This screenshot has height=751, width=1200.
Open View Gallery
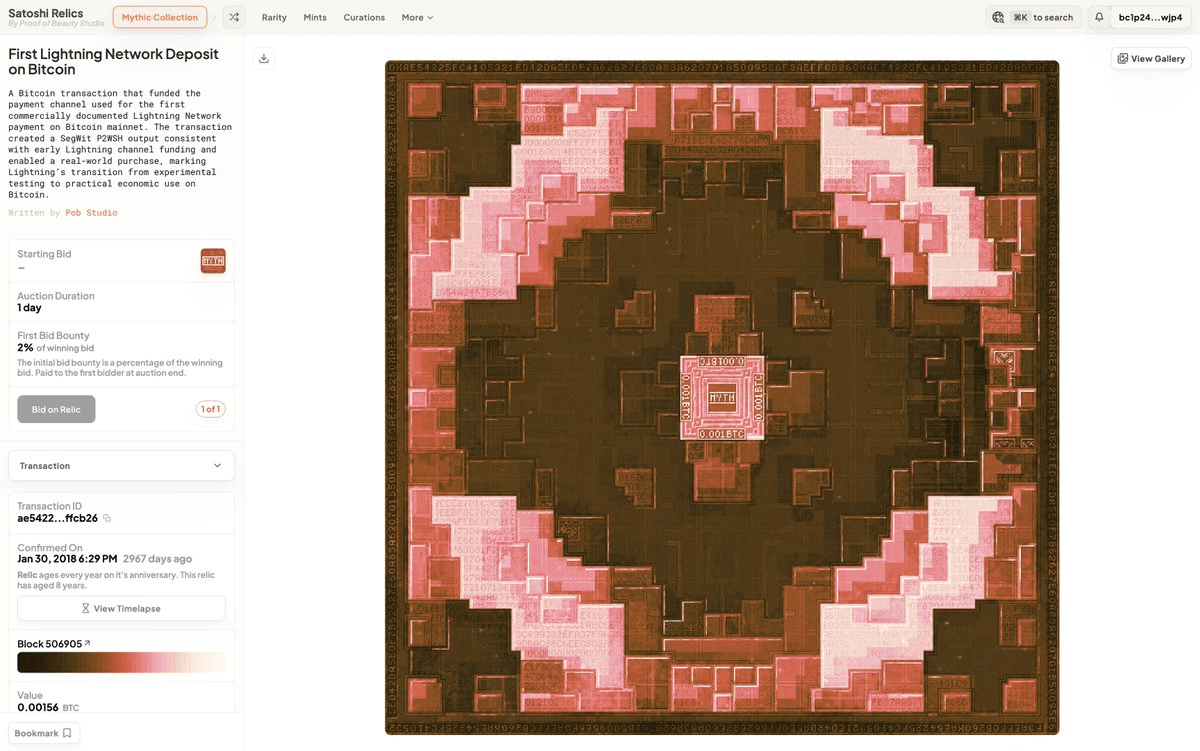pyautogui.click(x=1151, y=59)
